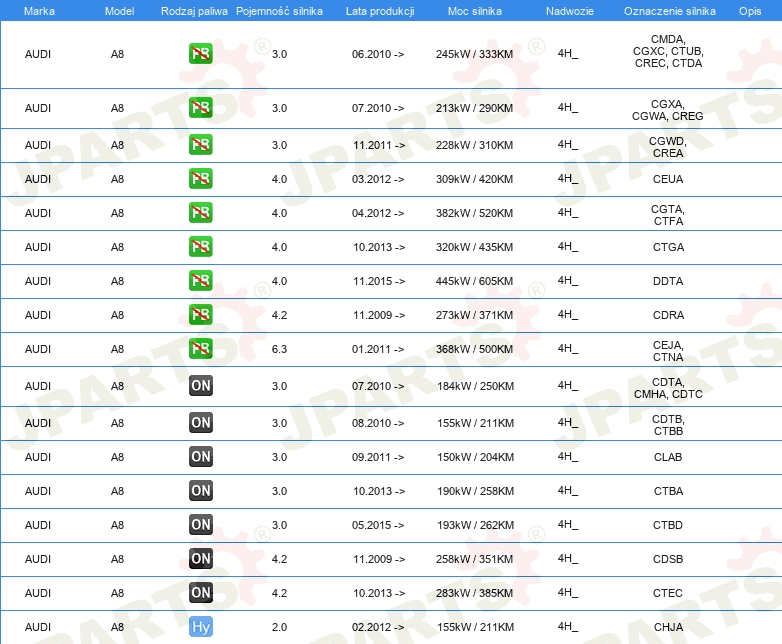782x644 pixels.
Task: Select the petrol icon in the CEUA row
Action: coord(200,179)
